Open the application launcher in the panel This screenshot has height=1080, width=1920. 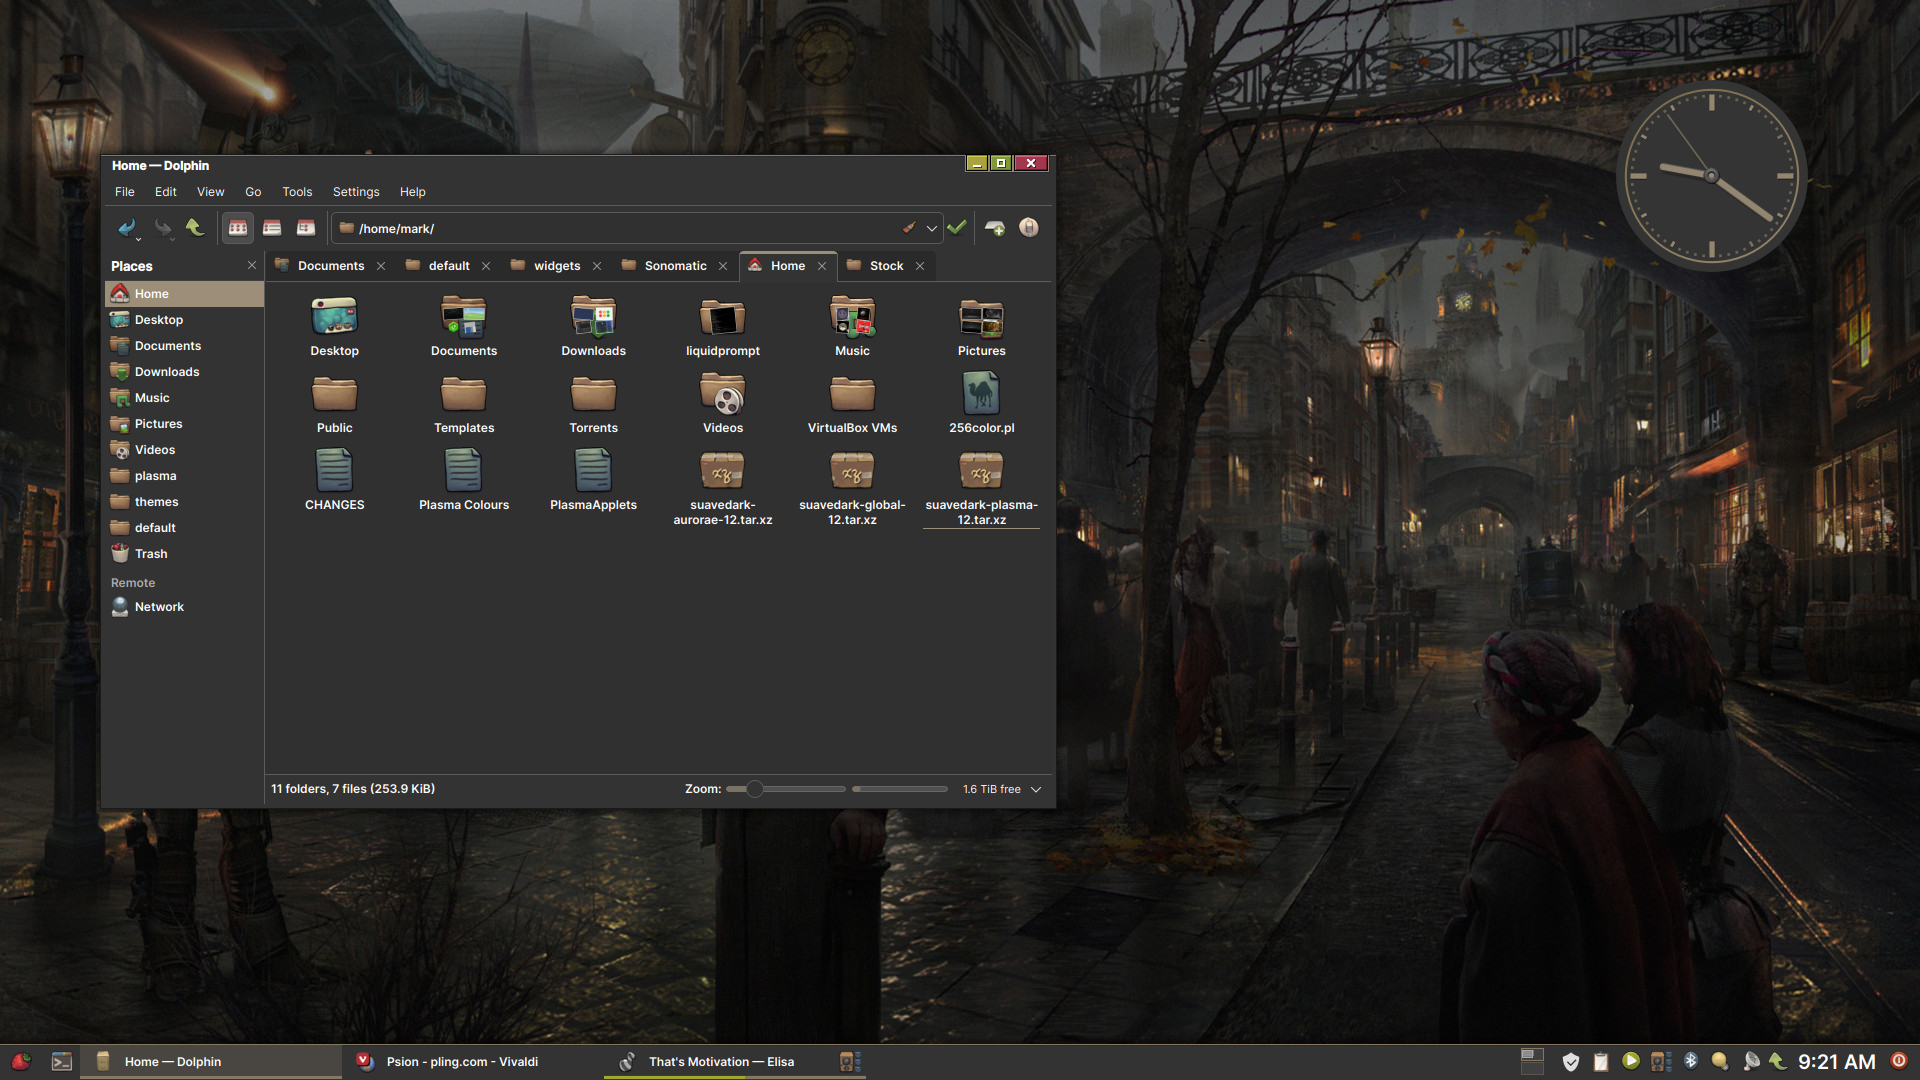[x=21, y=1061]
